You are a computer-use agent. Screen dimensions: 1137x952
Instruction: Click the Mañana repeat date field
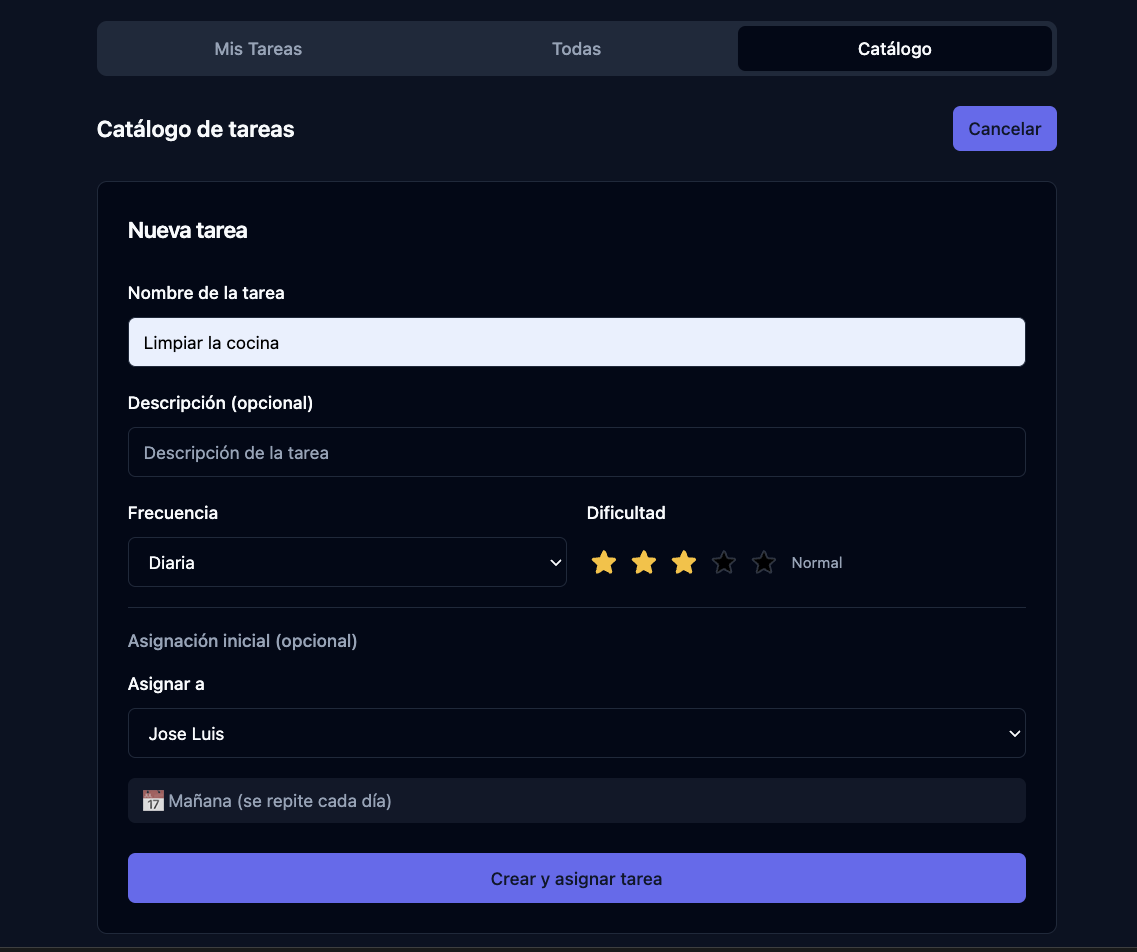[x=576, y=801]
